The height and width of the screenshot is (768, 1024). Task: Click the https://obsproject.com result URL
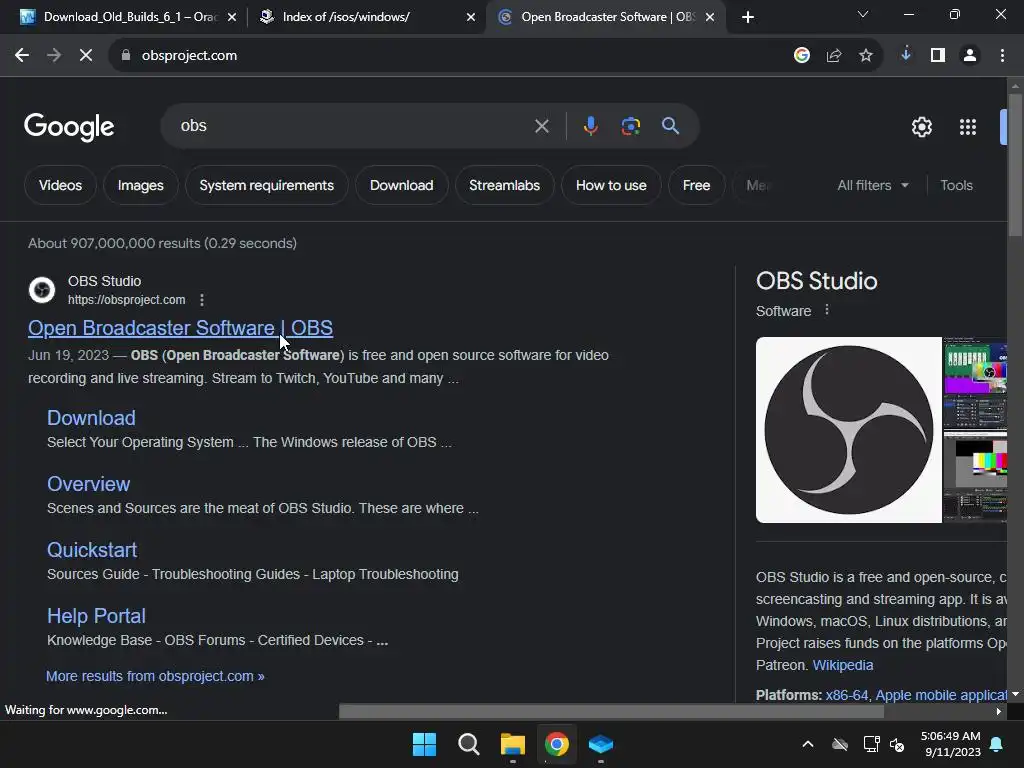(x=127, y=300)
